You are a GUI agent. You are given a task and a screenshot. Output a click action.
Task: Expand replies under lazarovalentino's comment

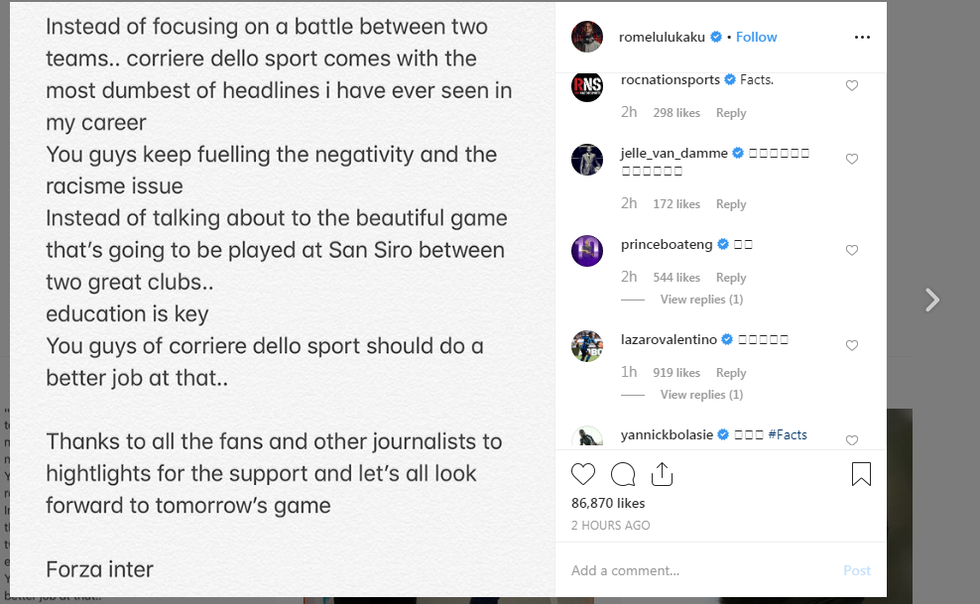point(701,394)
